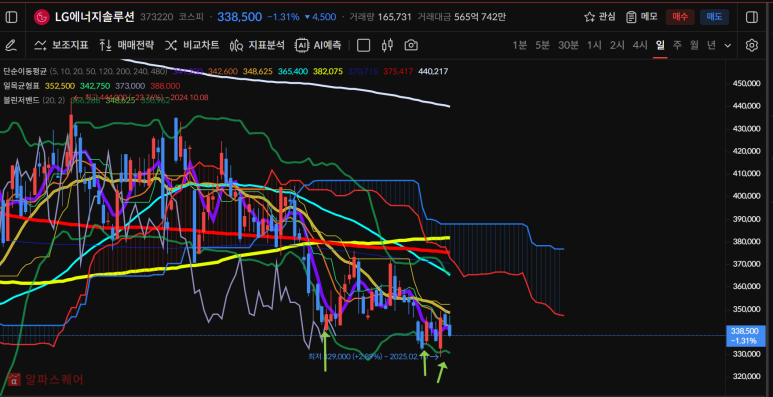
Task: Switch to 년 yearly timeframe
Action: pos(711,45)
